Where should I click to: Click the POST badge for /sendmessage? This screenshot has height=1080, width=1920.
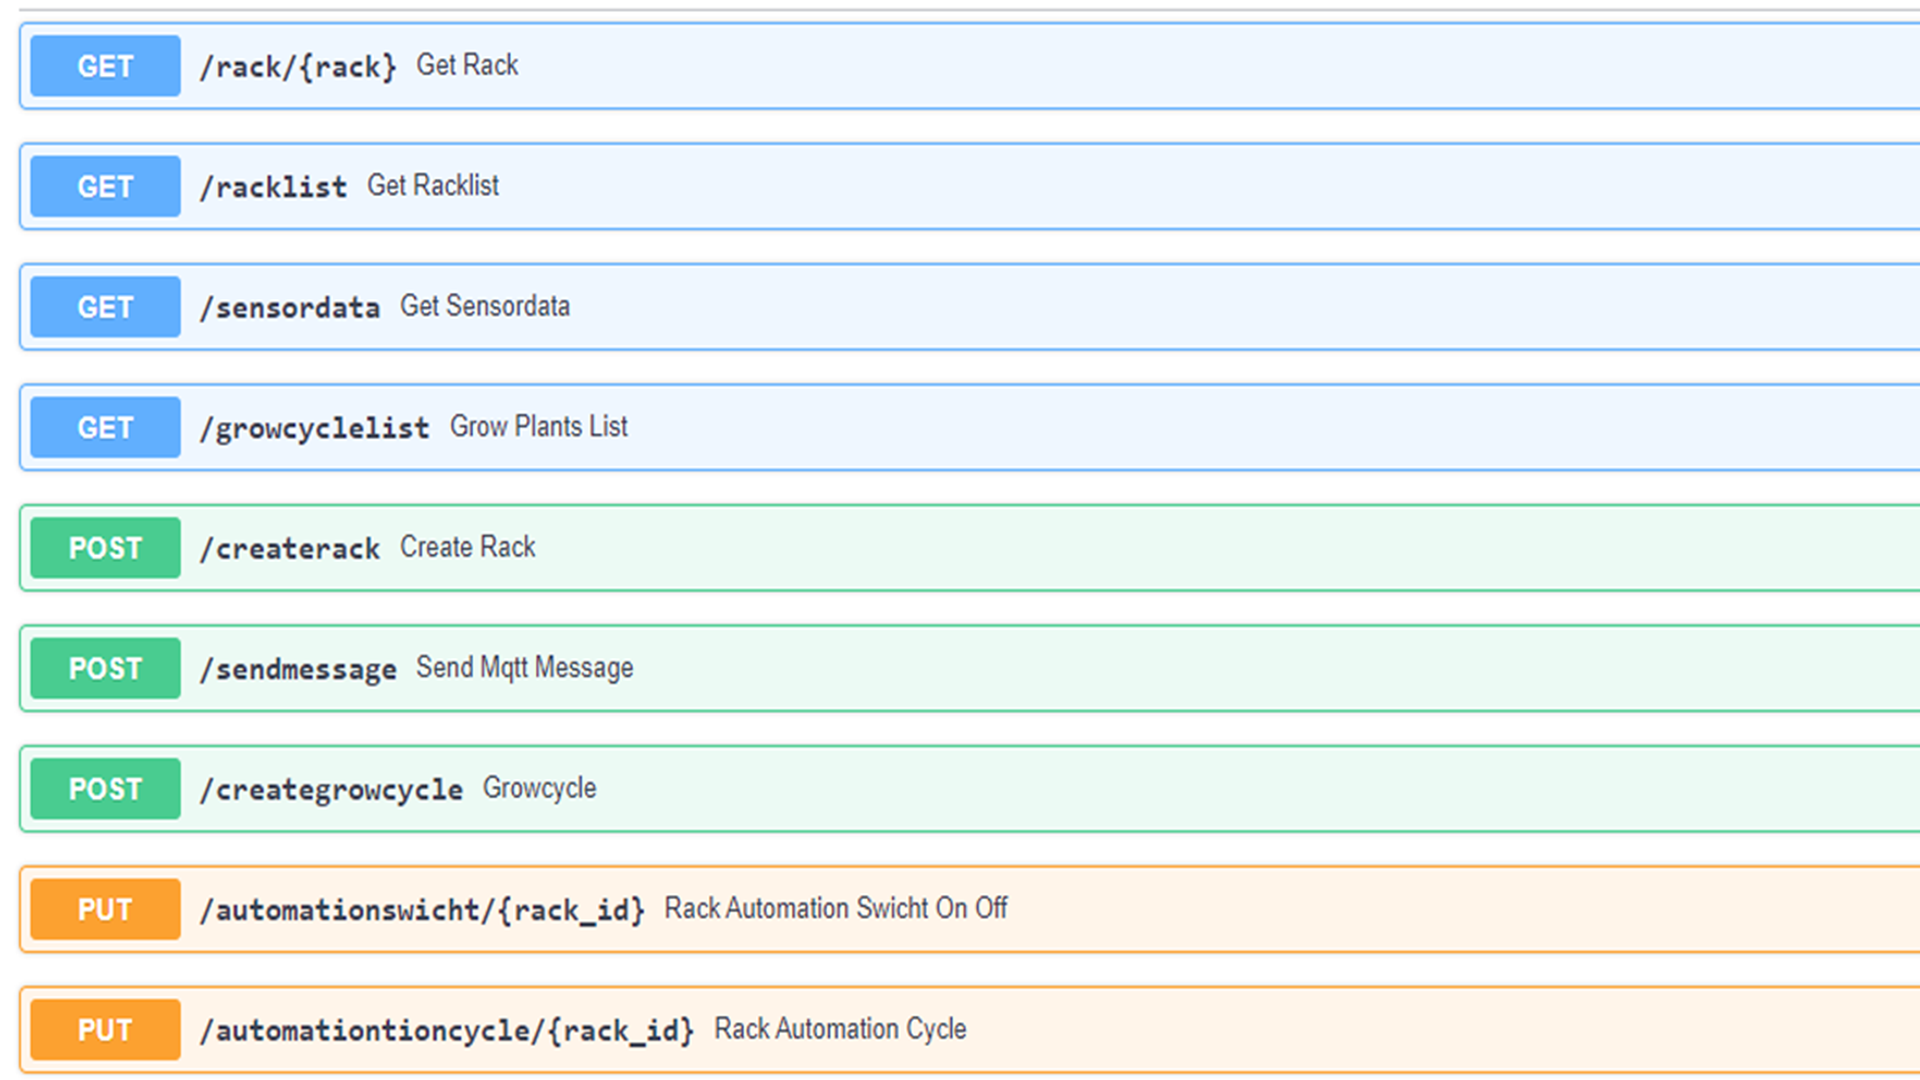click(105, 668)
